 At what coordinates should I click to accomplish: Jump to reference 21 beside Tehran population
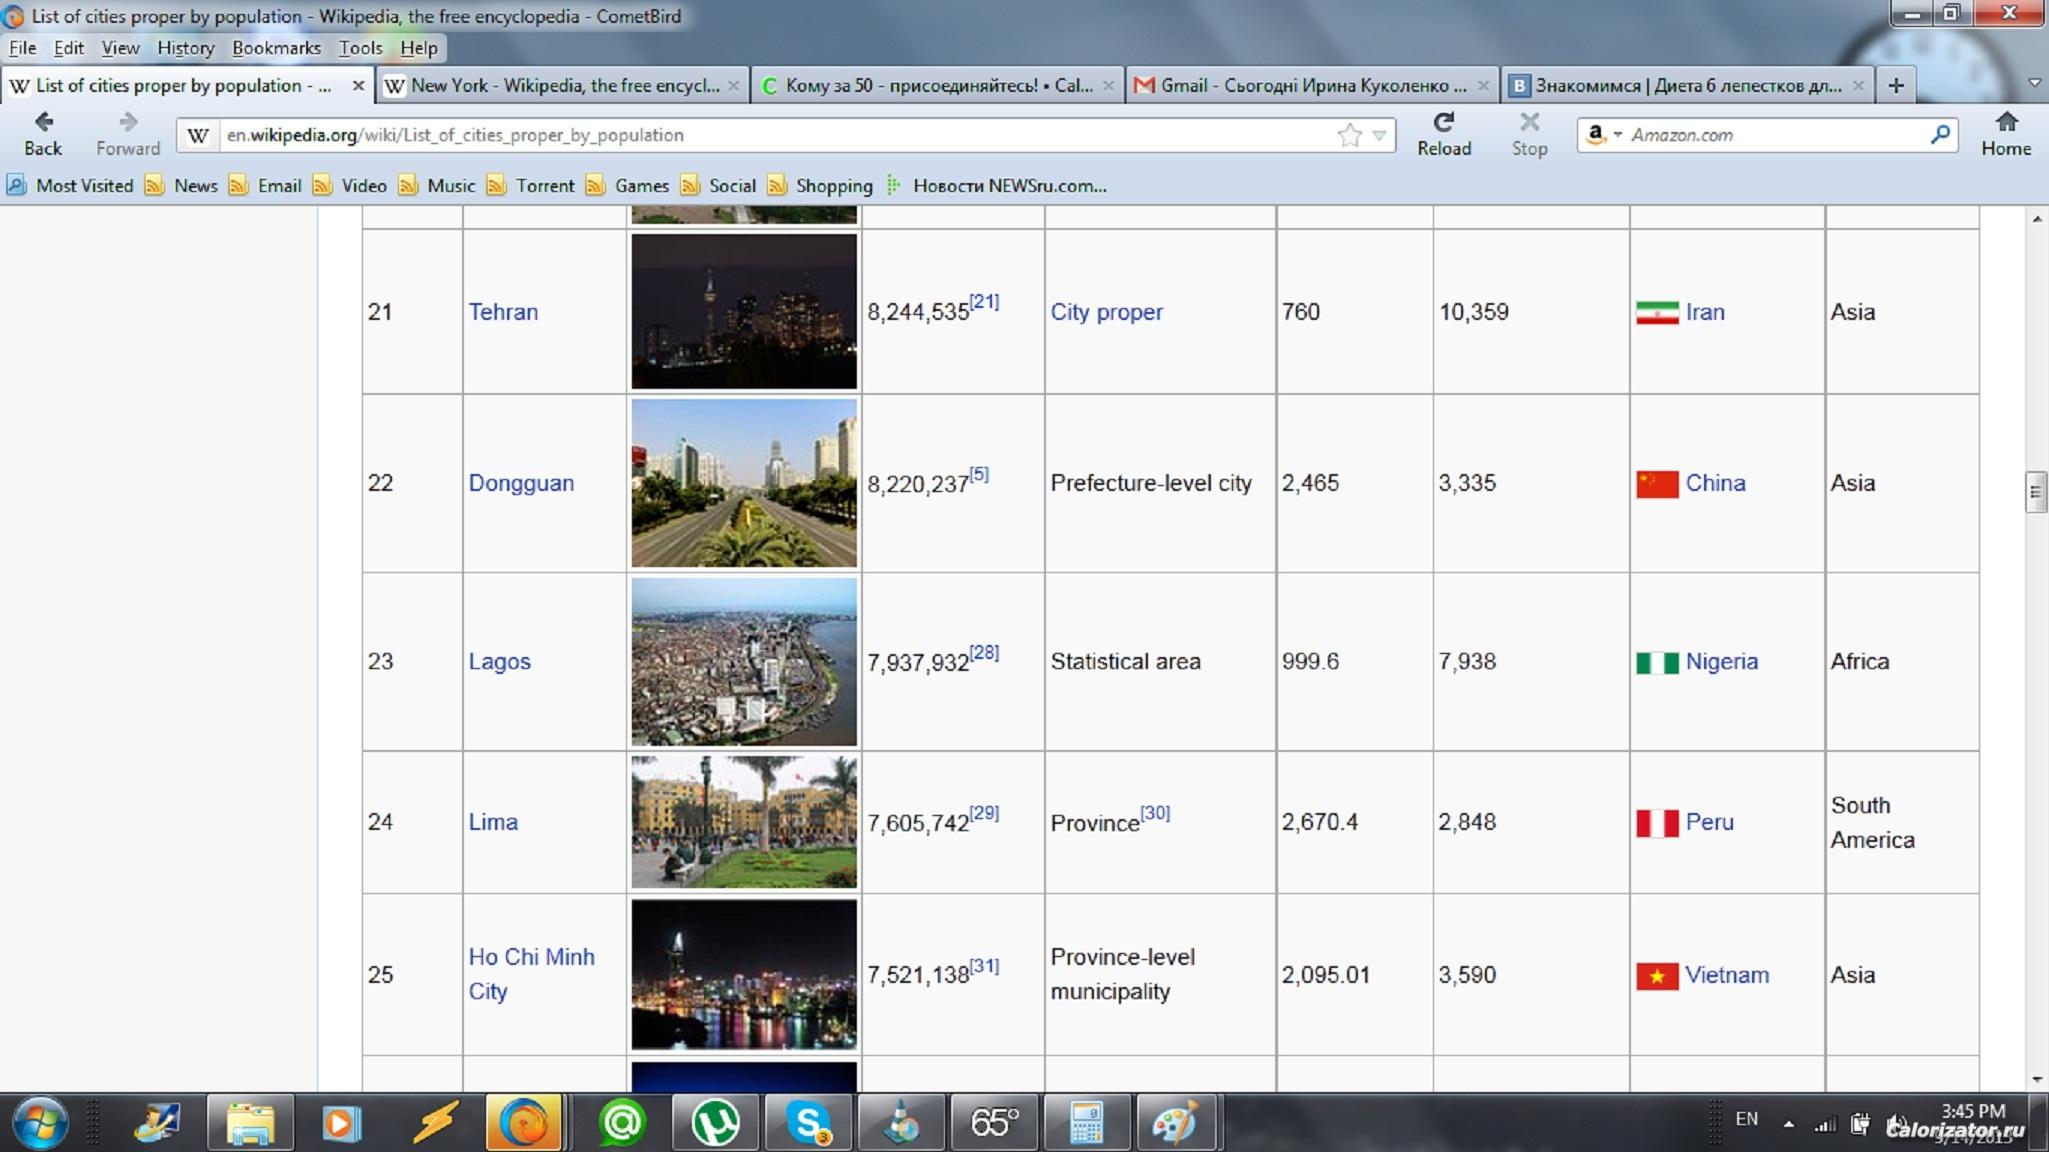pos(984,301)
